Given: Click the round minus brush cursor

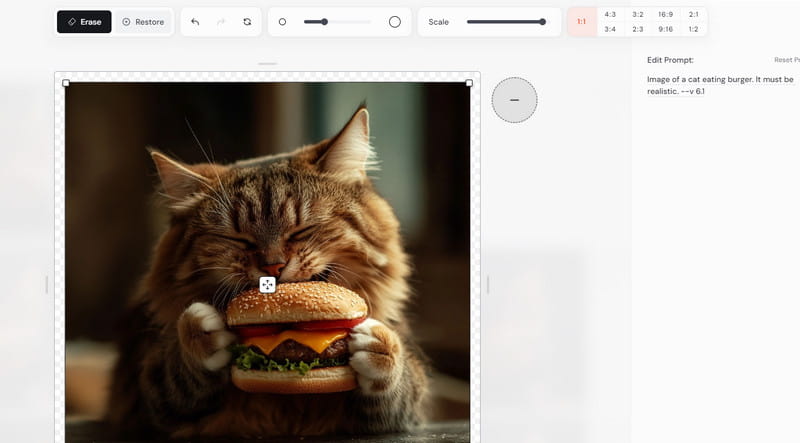Looking at the screenshot, I should 514,100.
